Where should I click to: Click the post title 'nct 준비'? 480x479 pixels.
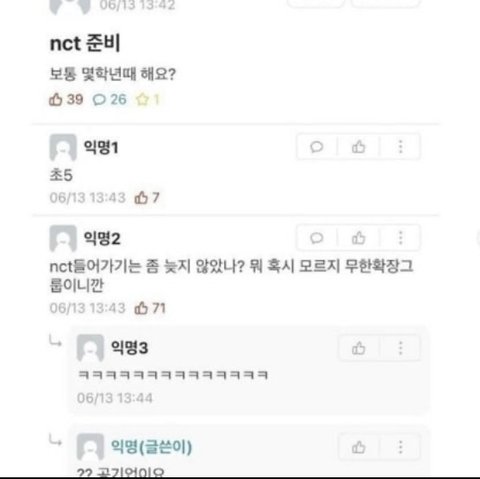pos(85,43)
